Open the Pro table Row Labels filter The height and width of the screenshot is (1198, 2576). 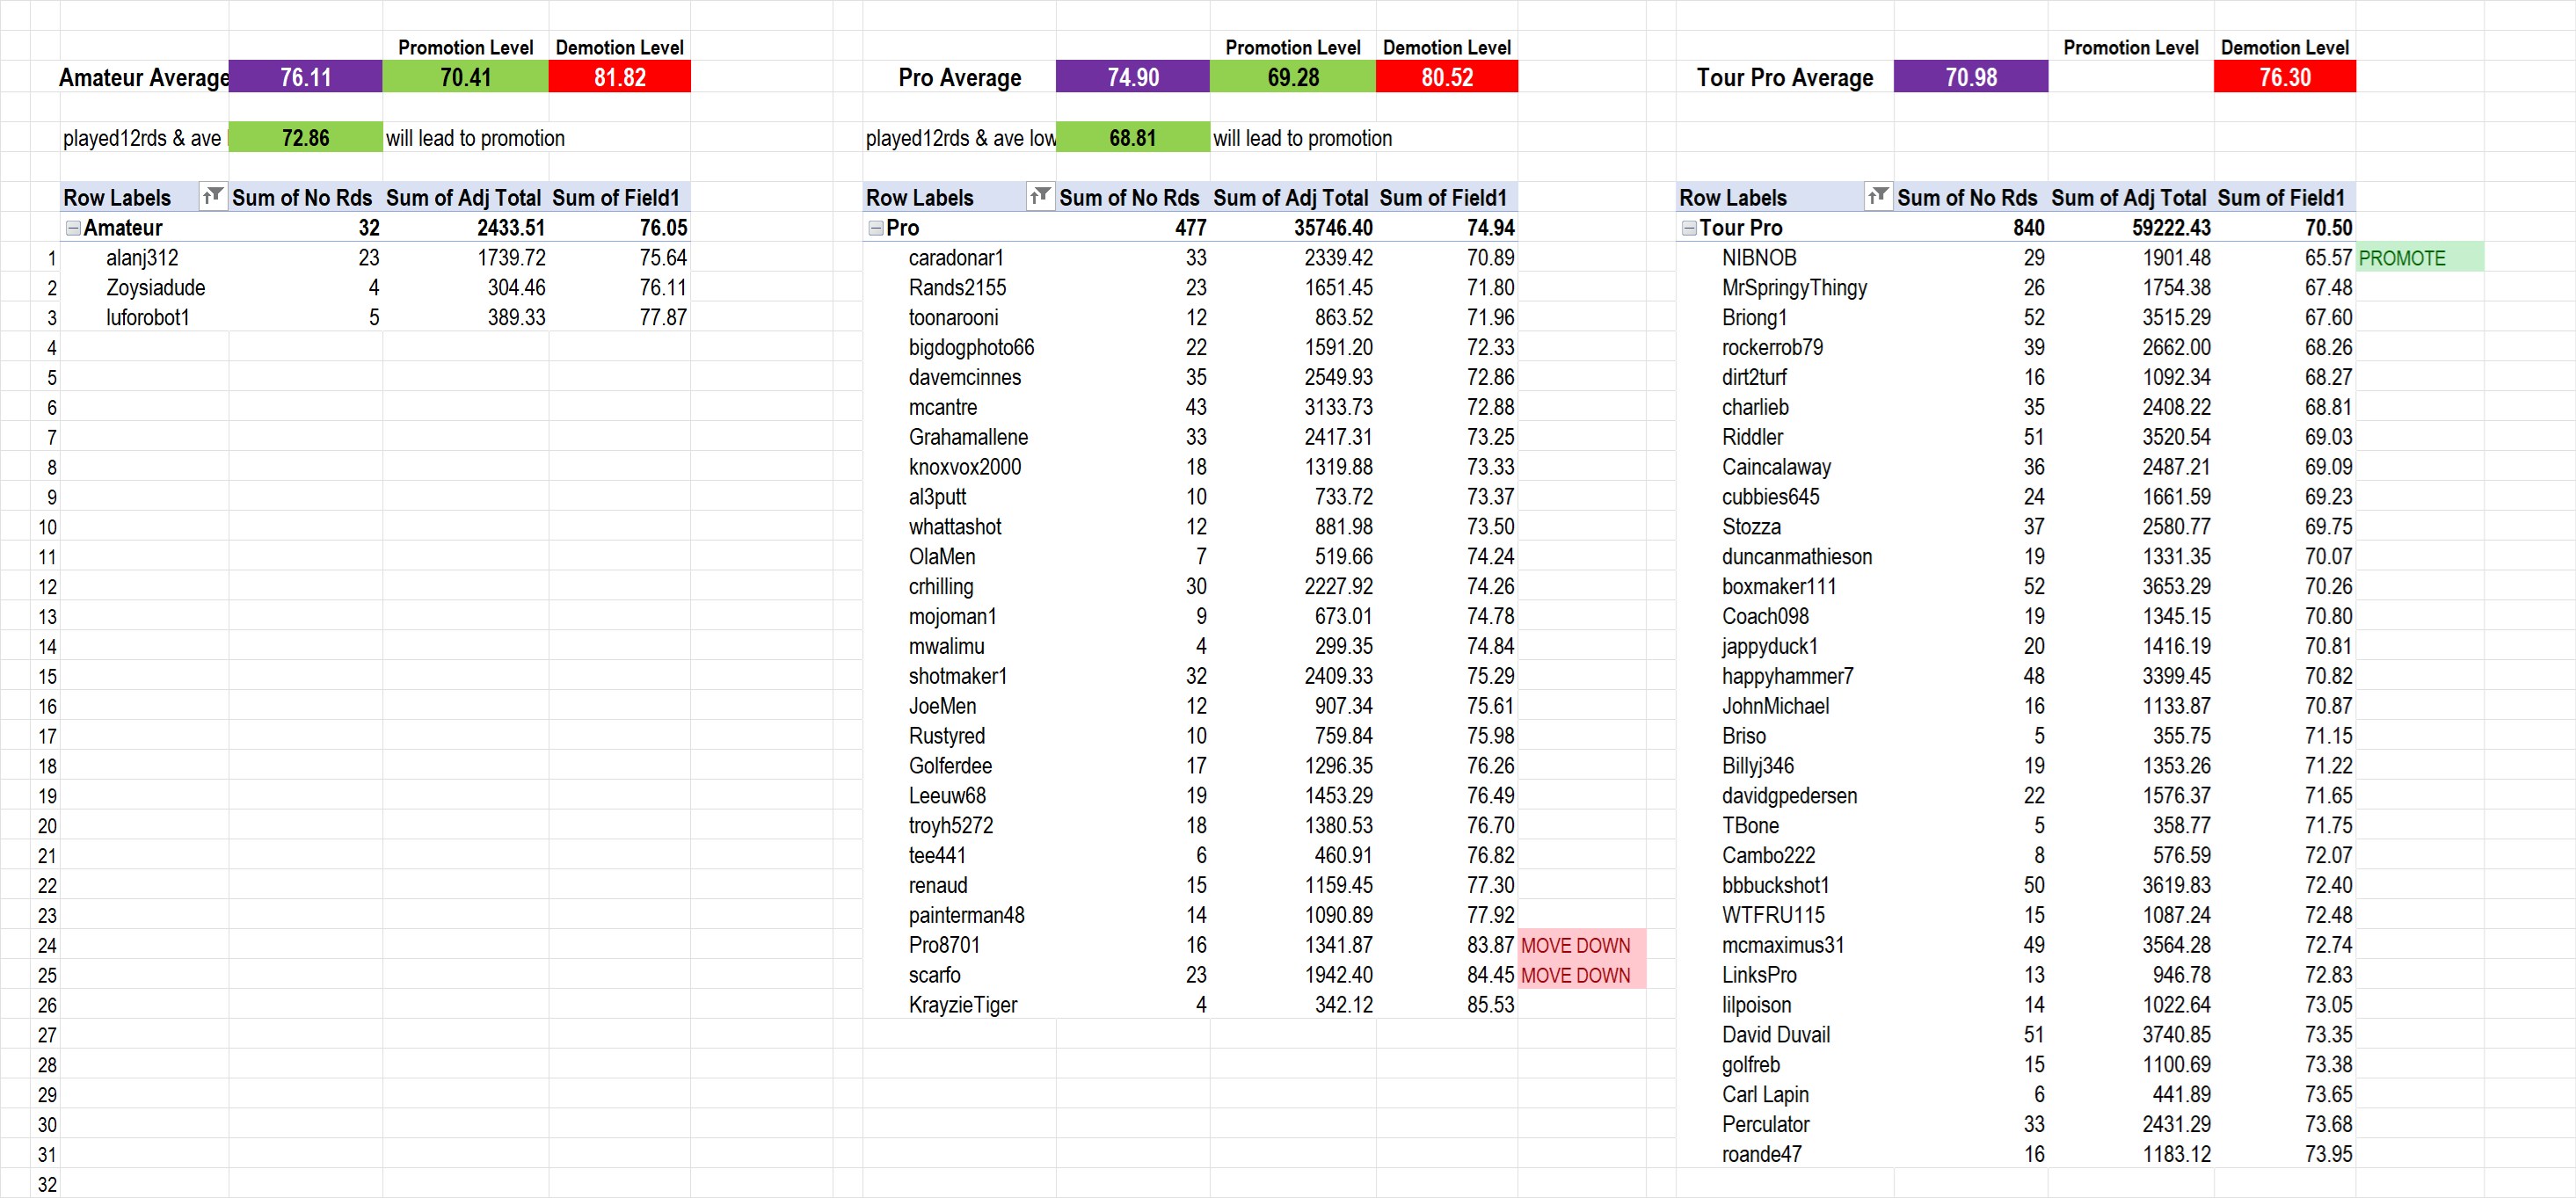tap(1040, 196)
